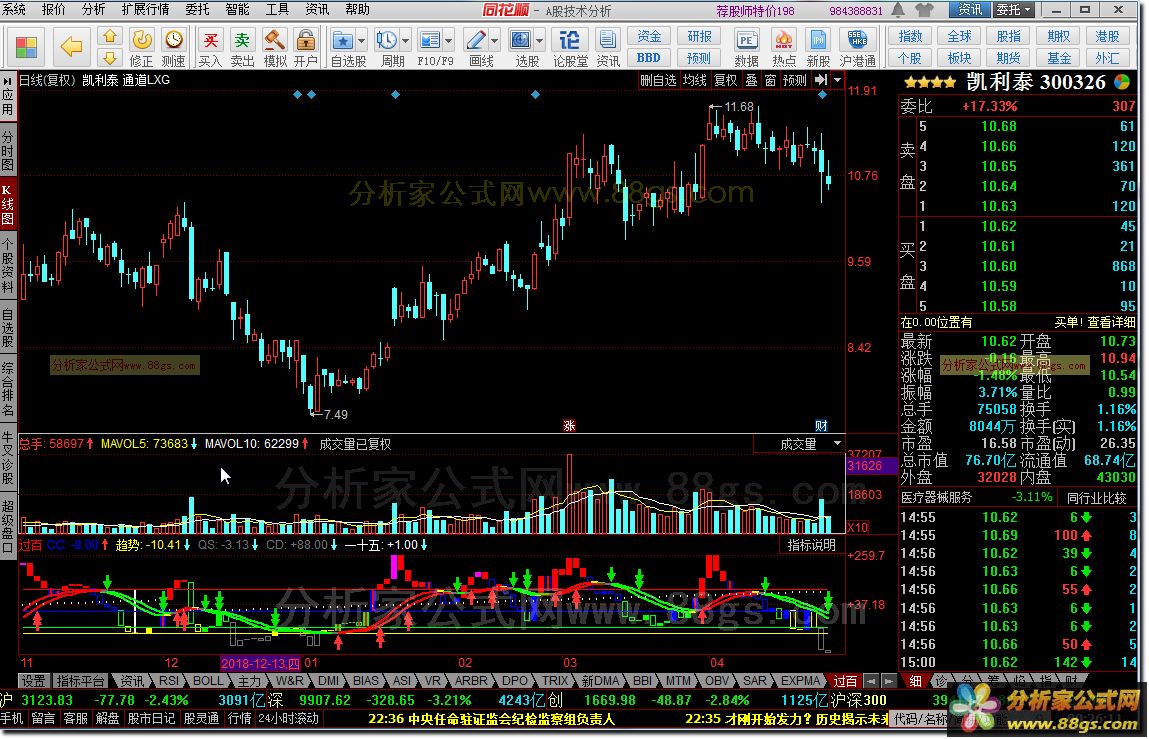This screenshot has height=739, width=1149.
Task: Click the 涨 marker on the timeline
Action: [569, 425]
